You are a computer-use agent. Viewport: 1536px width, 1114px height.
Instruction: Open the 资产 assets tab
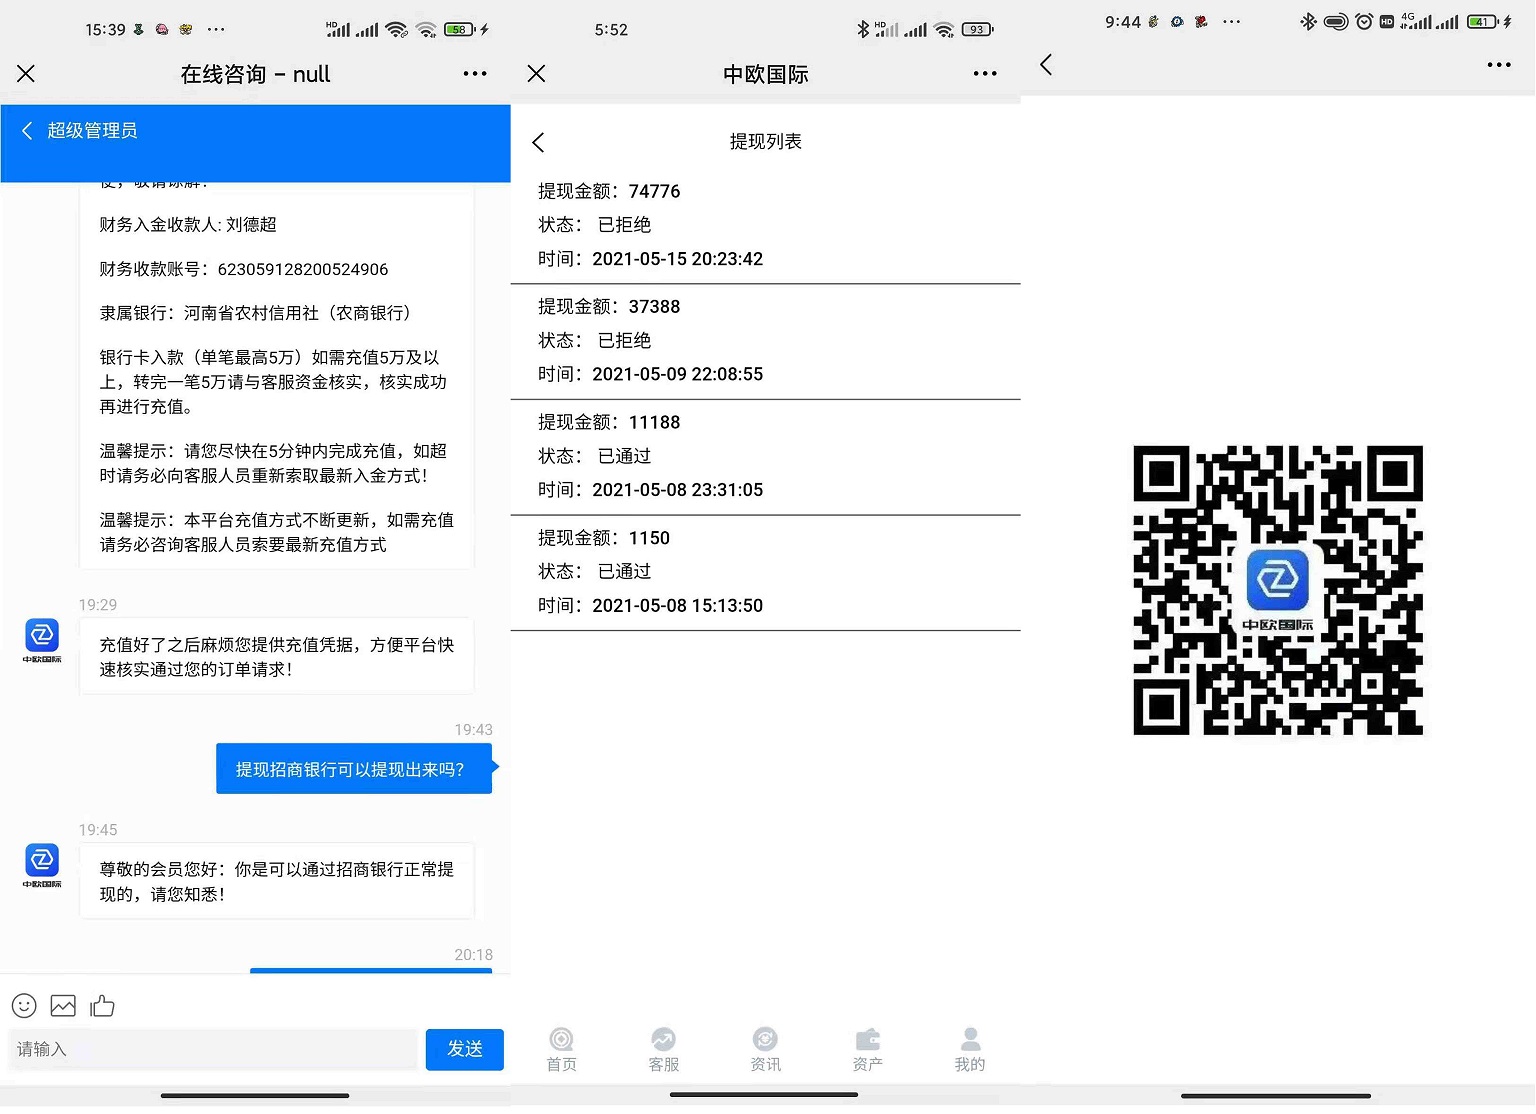(868, 1050)
